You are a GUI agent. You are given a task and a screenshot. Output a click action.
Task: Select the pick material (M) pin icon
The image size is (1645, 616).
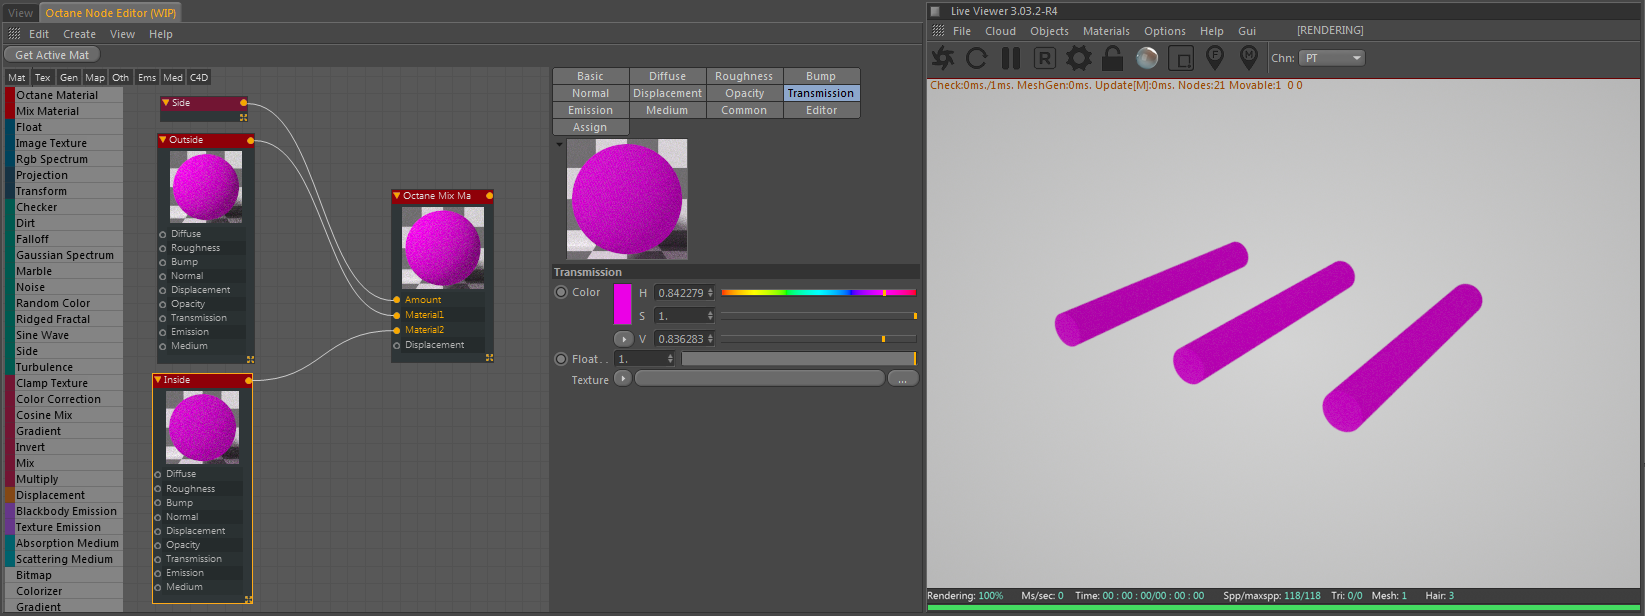coord(1248,58)
